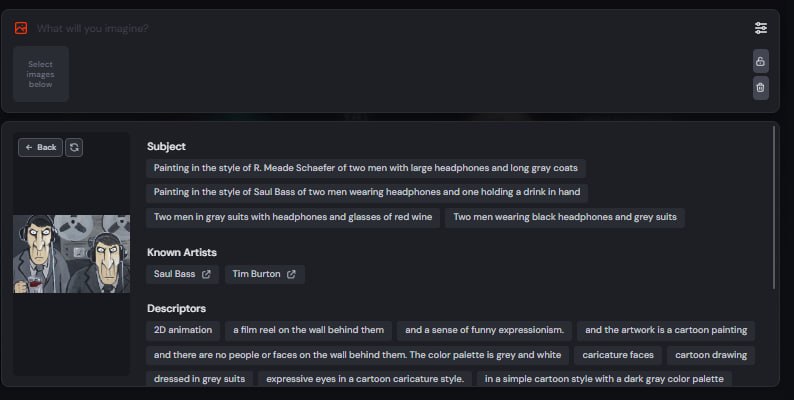Pick 'Two men wearing black headphones' chip
The height and width of the screenshot is (400, 794).
(565, 217)
